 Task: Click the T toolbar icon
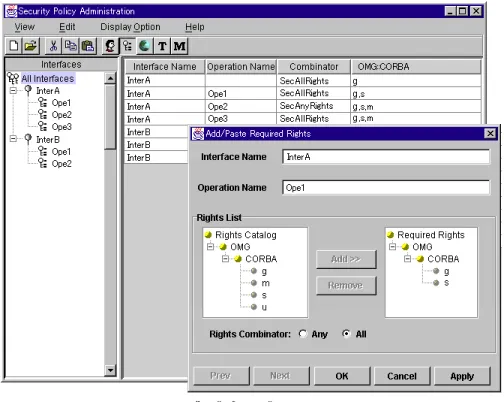pyautogui.click(x=162, y=46)
